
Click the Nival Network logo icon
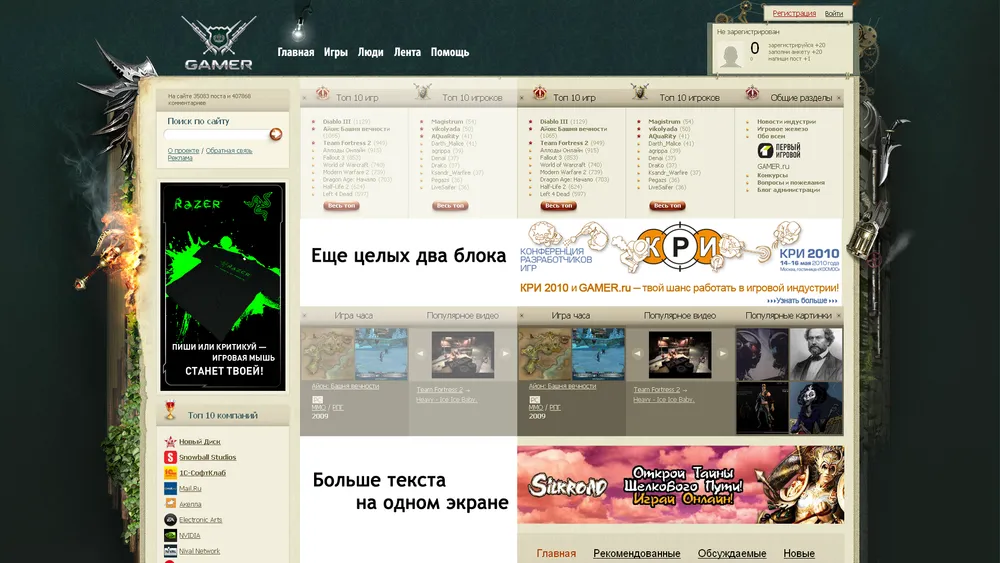pos(170,551)
